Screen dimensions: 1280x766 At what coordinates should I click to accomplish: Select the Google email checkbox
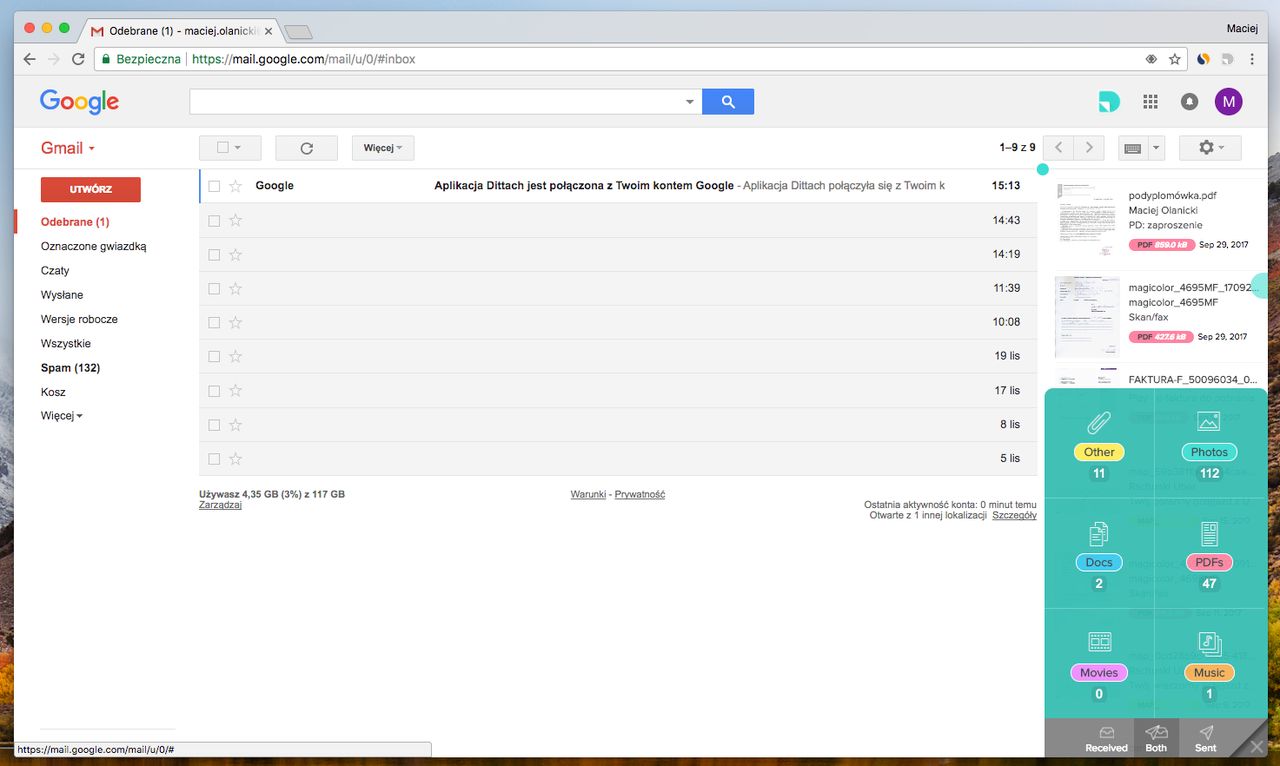[214, 186]
